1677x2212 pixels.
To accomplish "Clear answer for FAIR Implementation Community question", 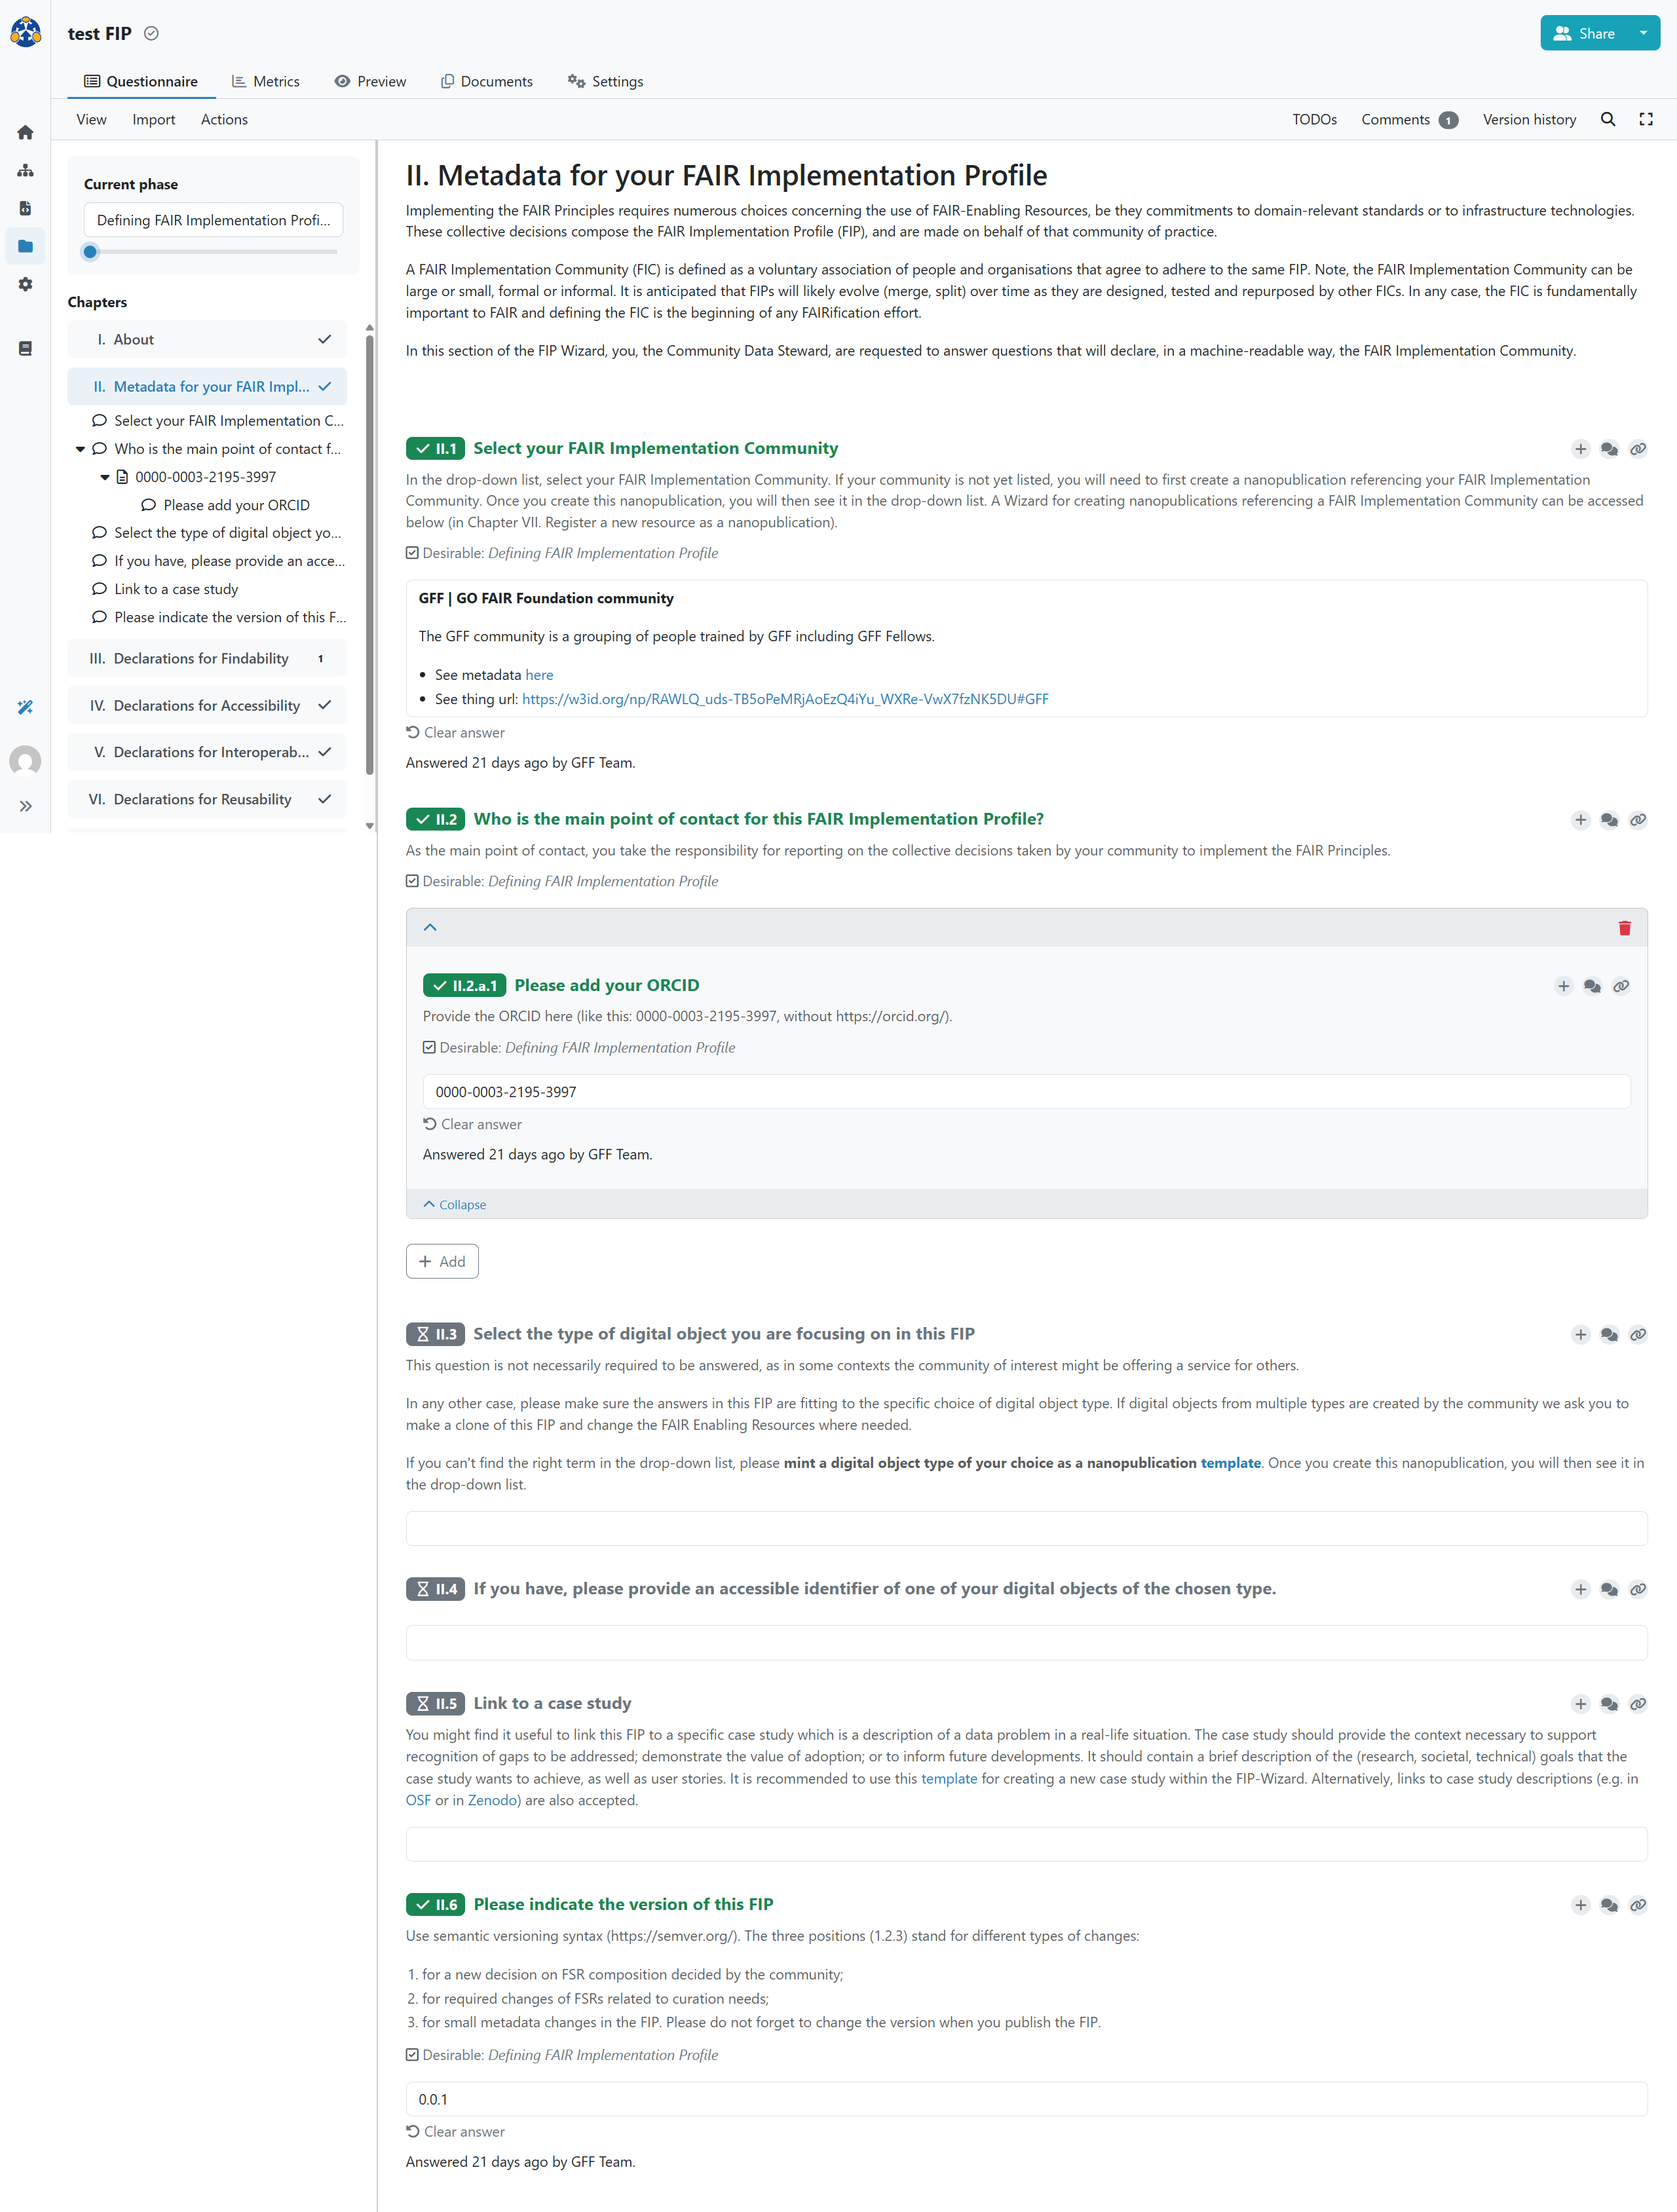I will [455, 732].
